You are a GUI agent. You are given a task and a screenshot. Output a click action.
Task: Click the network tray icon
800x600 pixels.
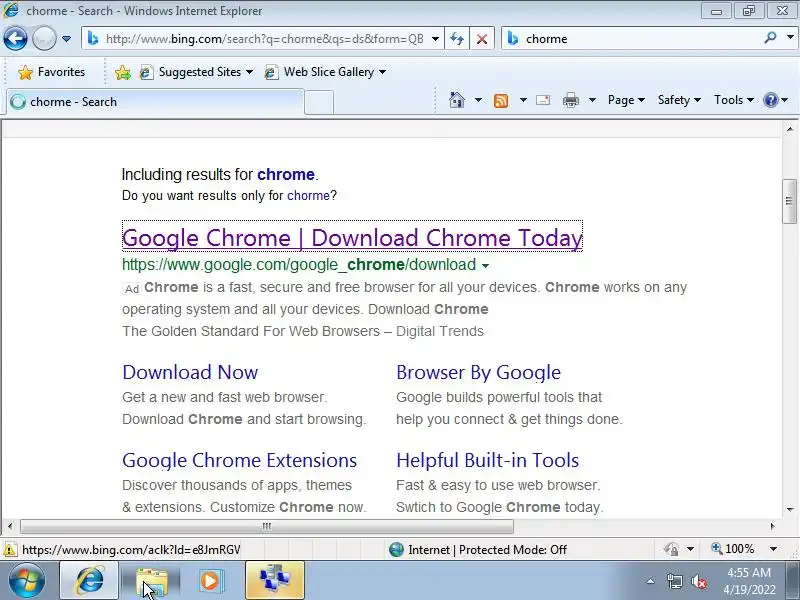click(x=674, y=581)
